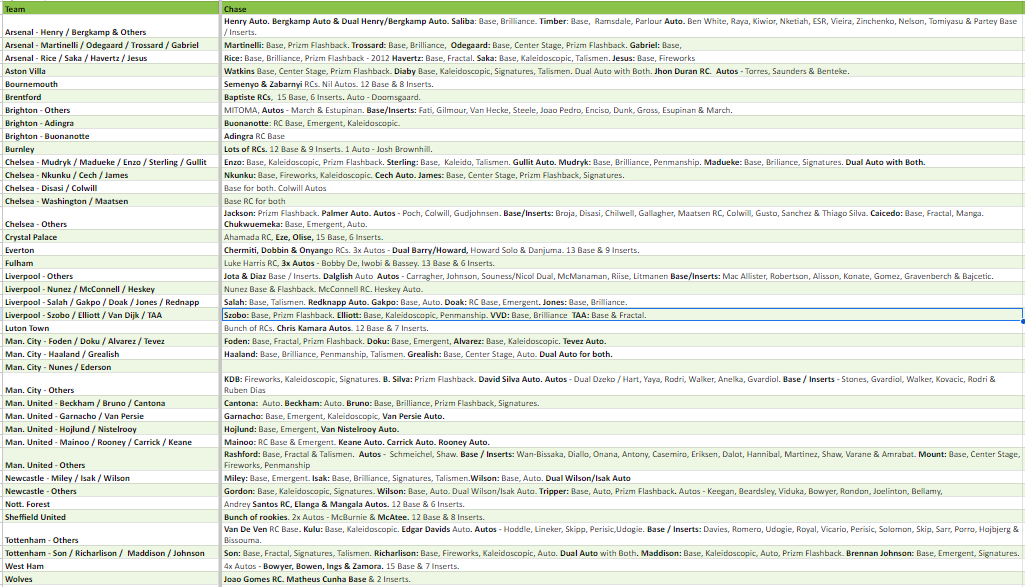Click the chase cell starting 'Baptiste RCs'
1025x587 pixels.
pos(620,98)
